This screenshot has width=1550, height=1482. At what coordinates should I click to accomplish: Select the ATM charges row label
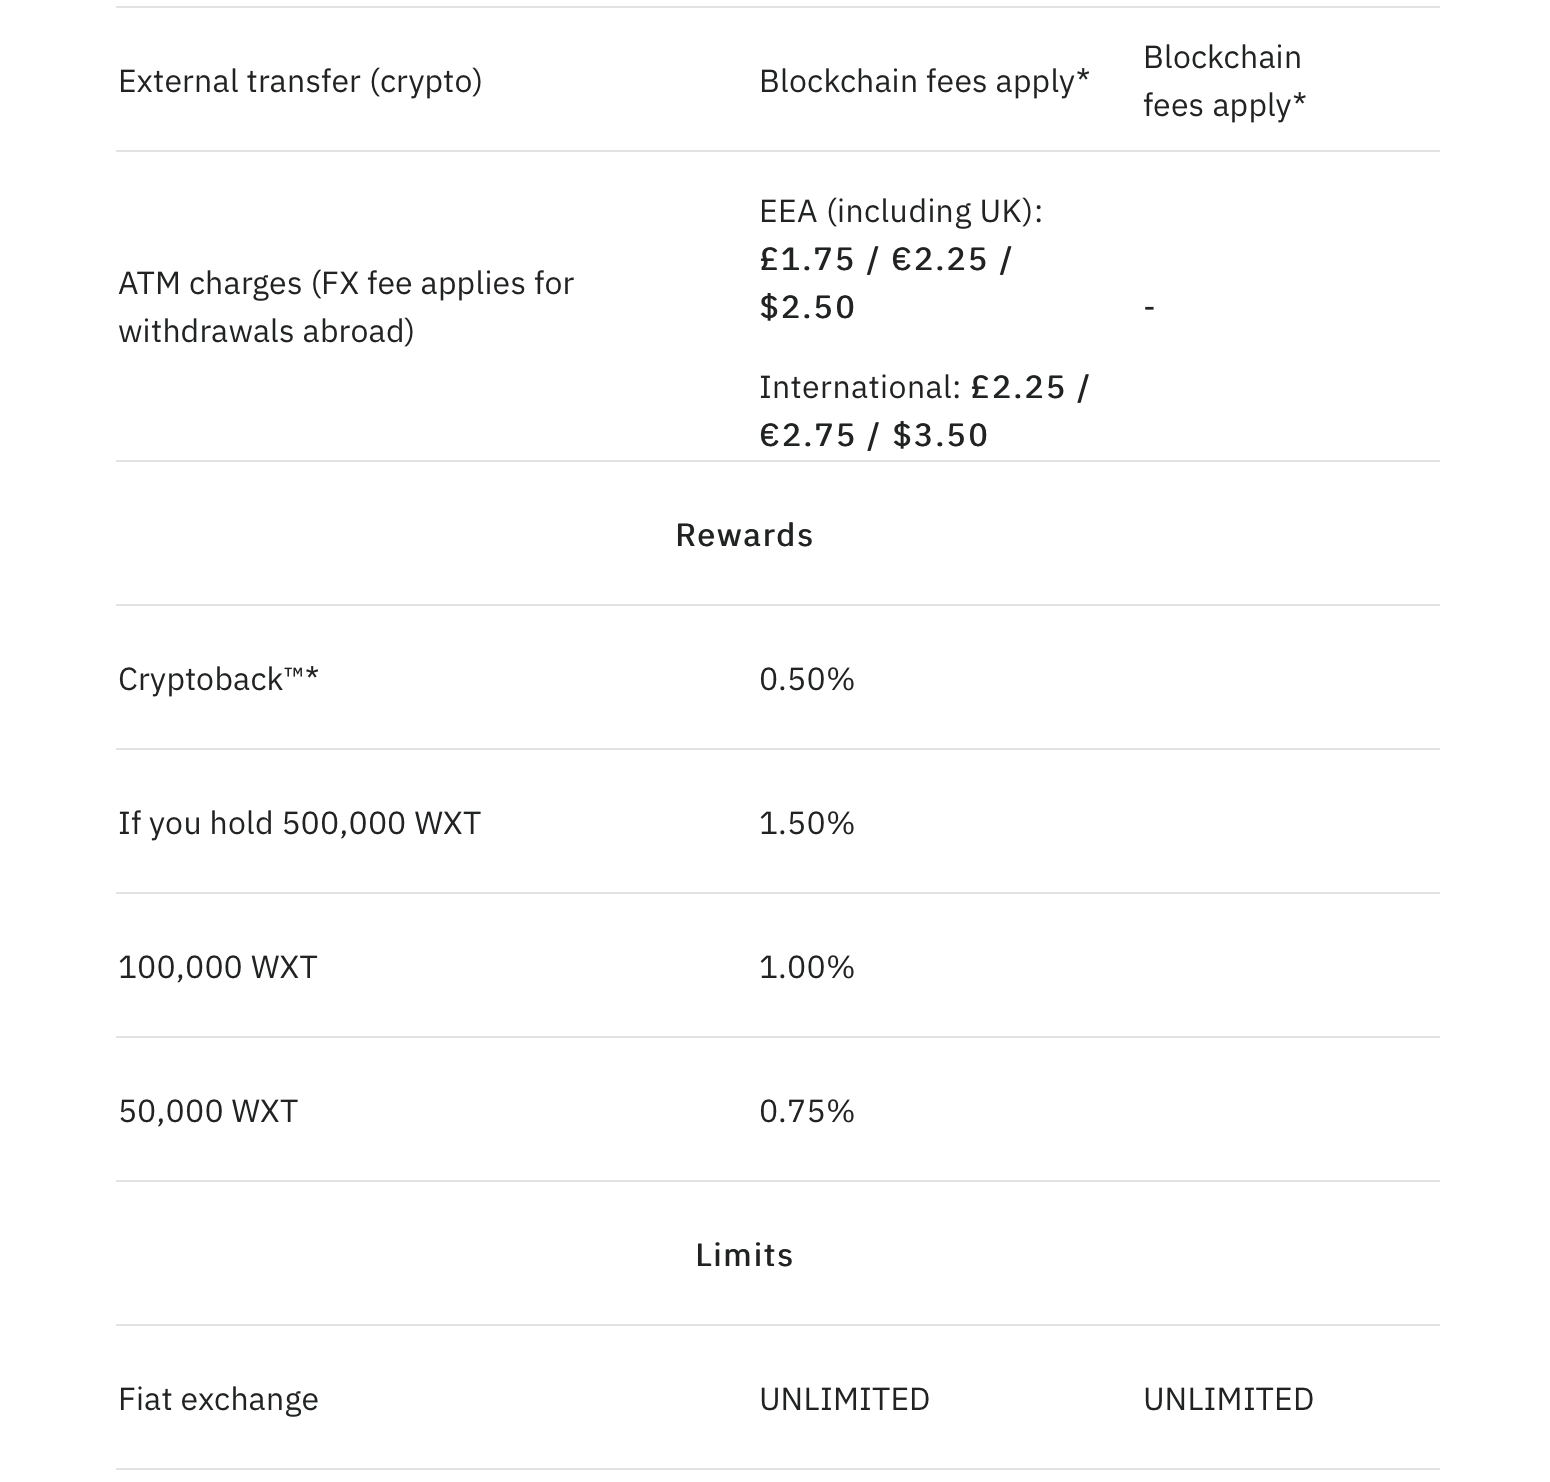coord(346,307)
